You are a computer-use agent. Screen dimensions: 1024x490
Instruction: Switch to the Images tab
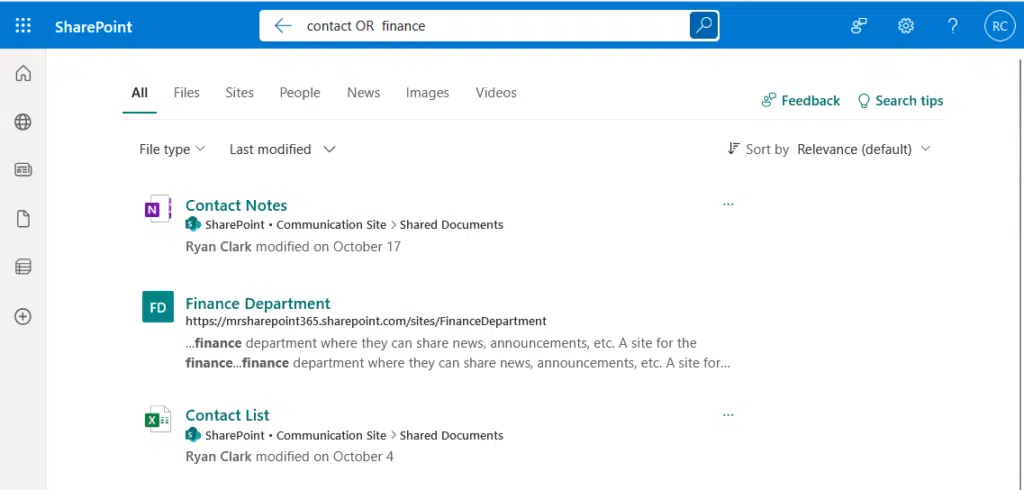pyautogui.click(x=427, y=93)
